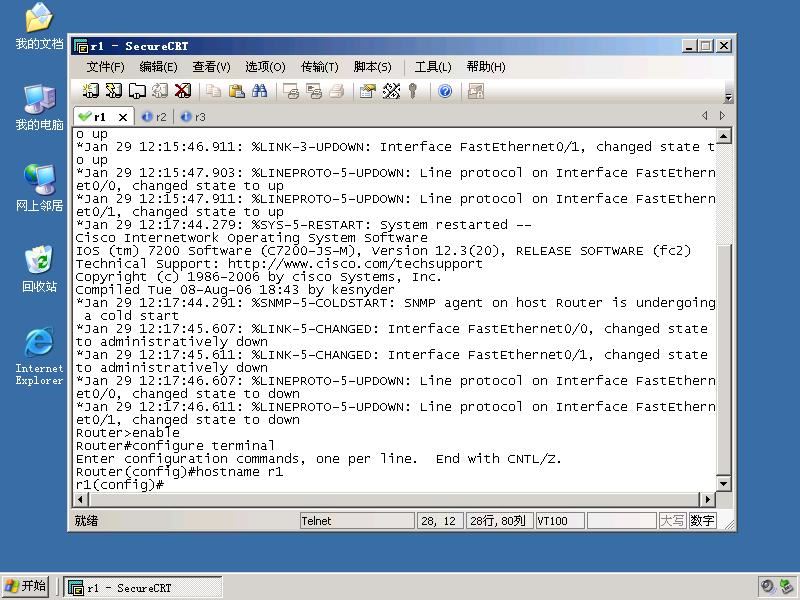Click the window resize grip corner
Image resolution: width=800 pixels, height=600 pixels.
729,523
